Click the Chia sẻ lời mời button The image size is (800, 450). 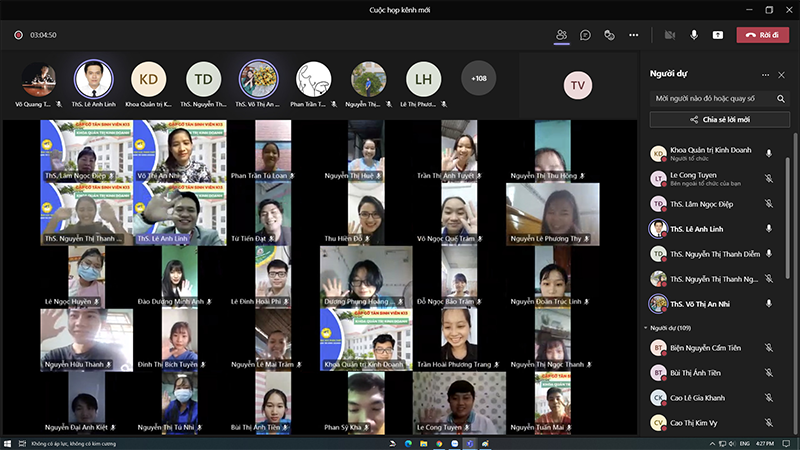712,119
